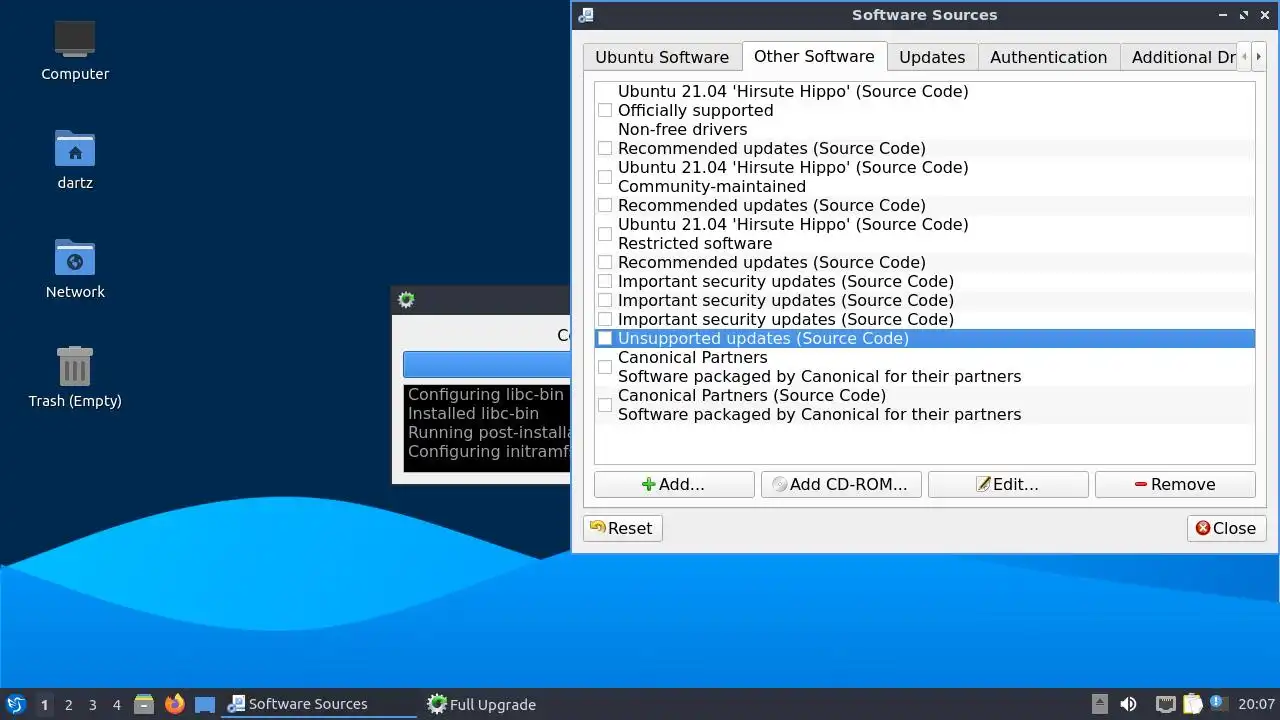1280x720 pixels.
Task: Open the clipboard manager tray icon
Action: [x=1192, y=704]
